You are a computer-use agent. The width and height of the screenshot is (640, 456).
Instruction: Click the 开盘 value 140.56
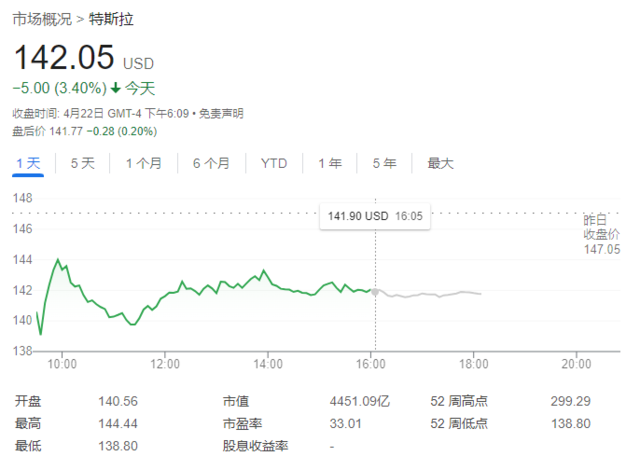(x=118, y=401)
